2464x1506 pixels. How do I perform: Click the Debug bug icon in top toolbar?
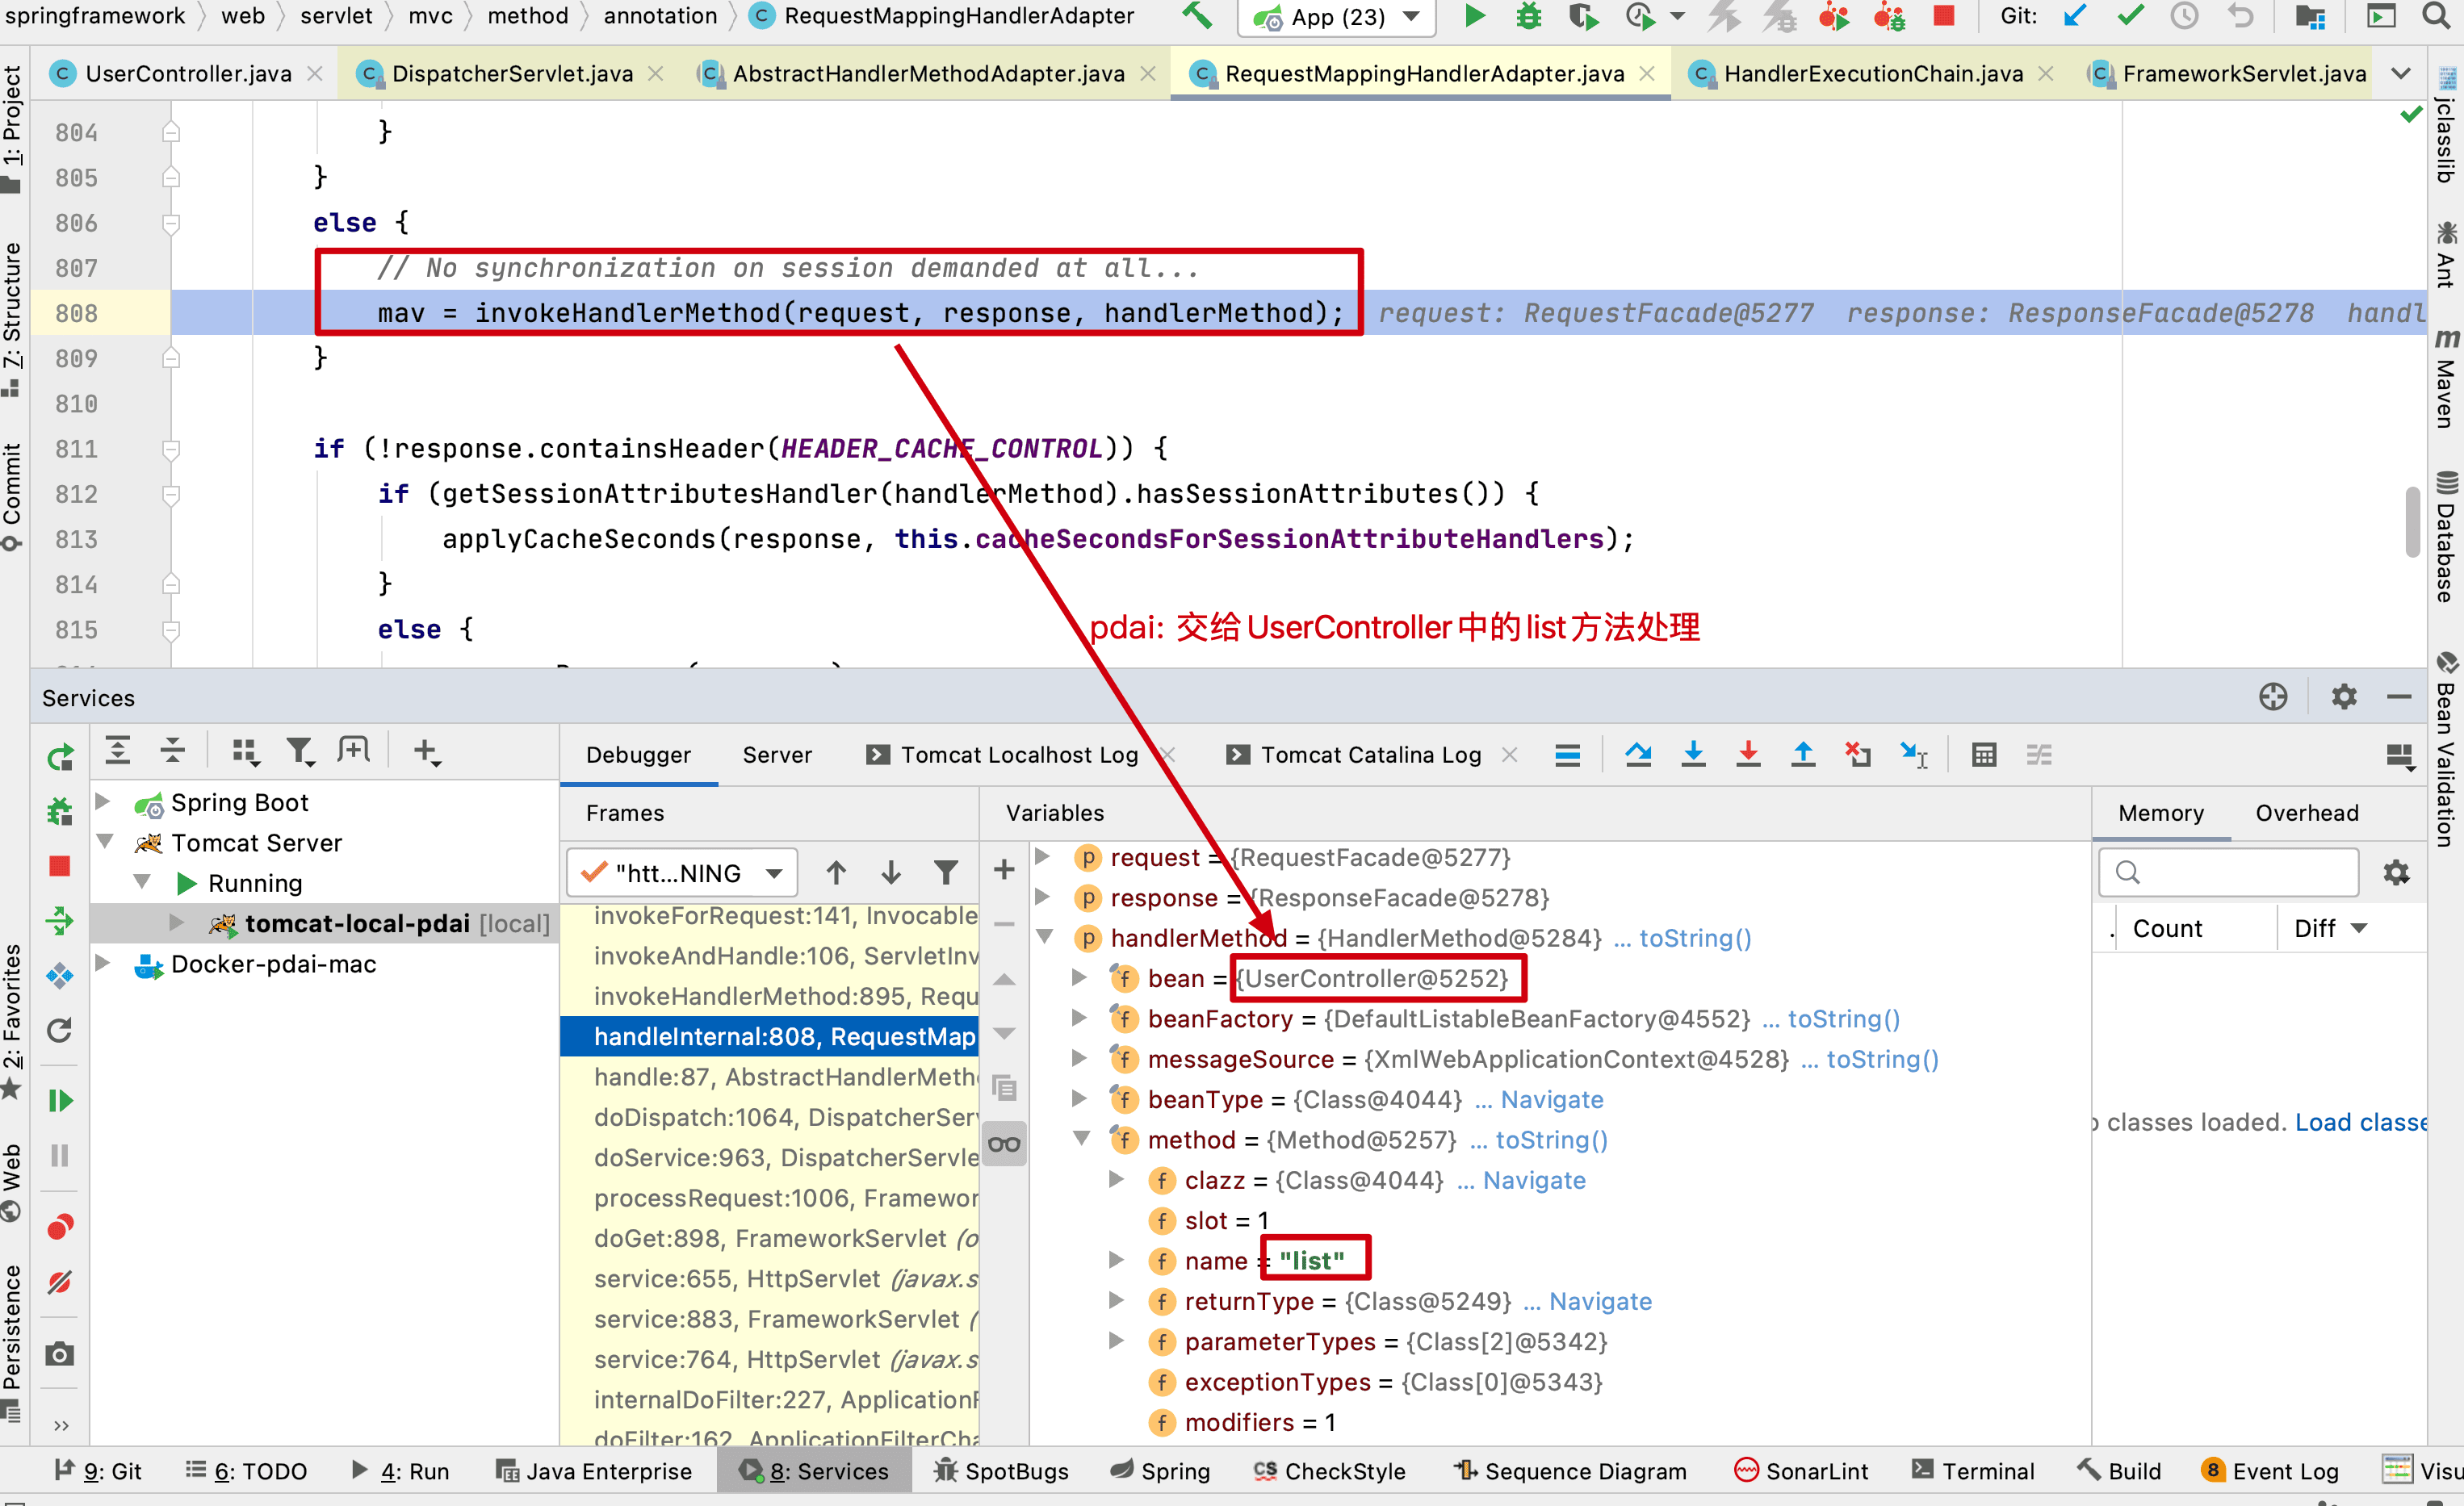click(1528, 17)
